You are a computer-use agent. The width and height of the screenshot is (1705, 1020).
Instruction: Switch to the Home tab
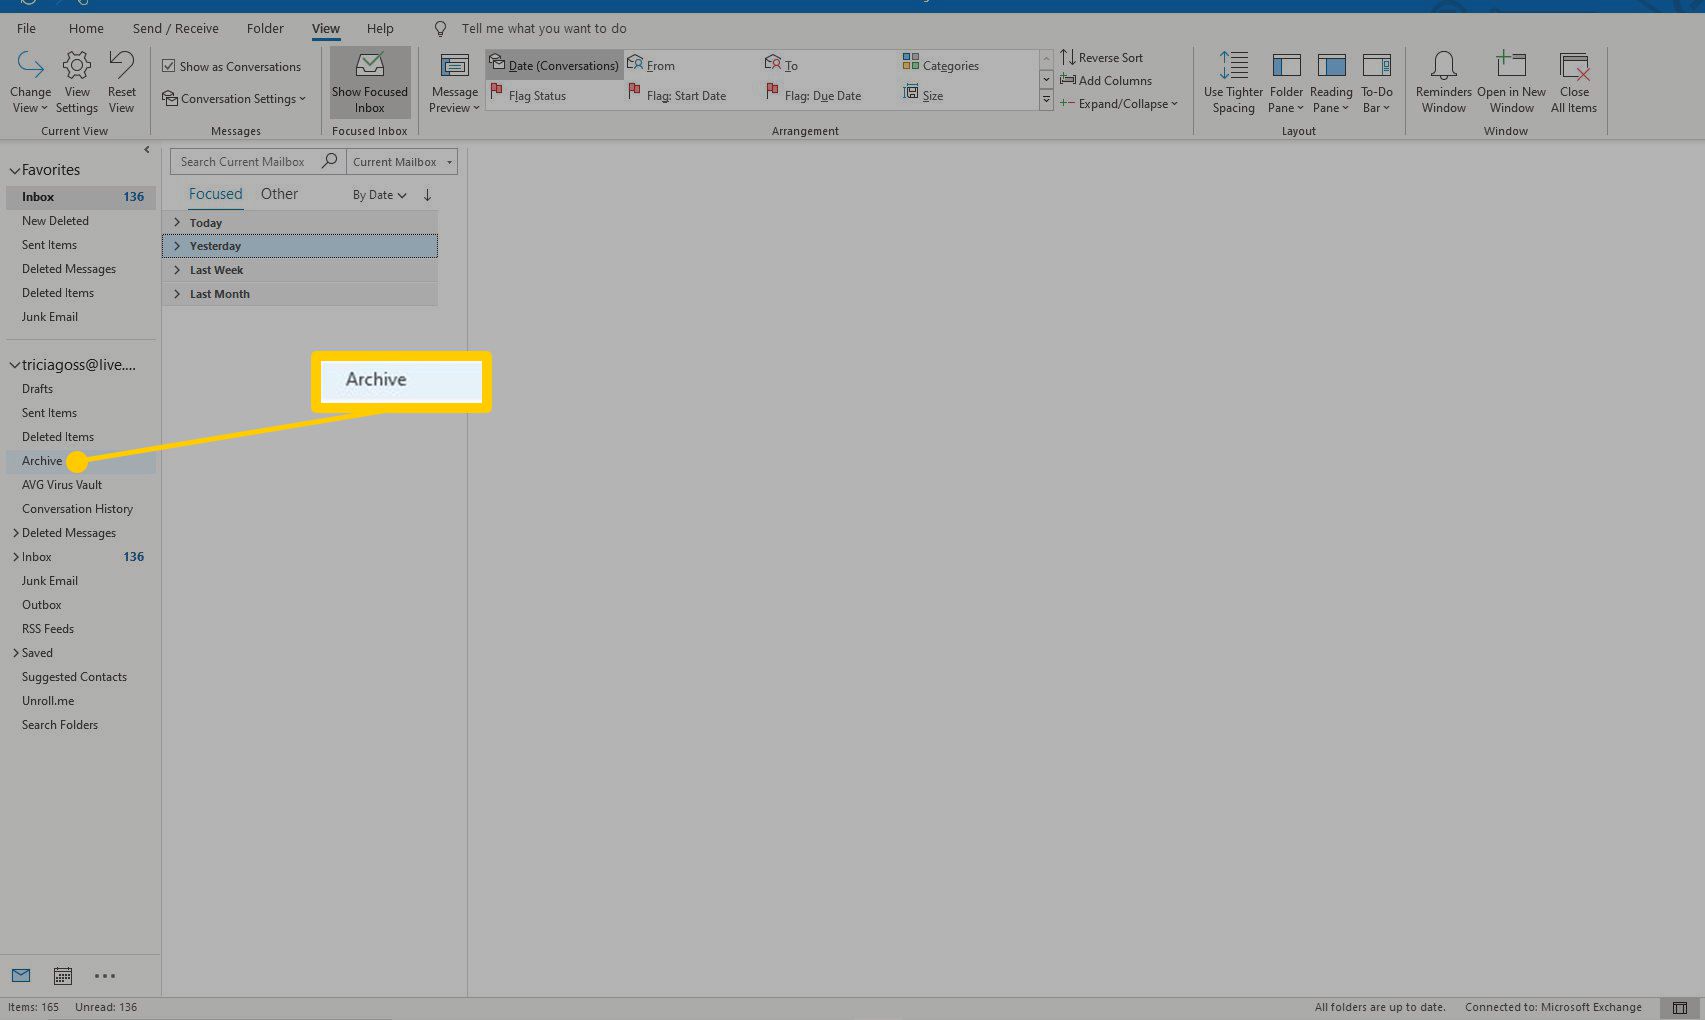point(86,28)
